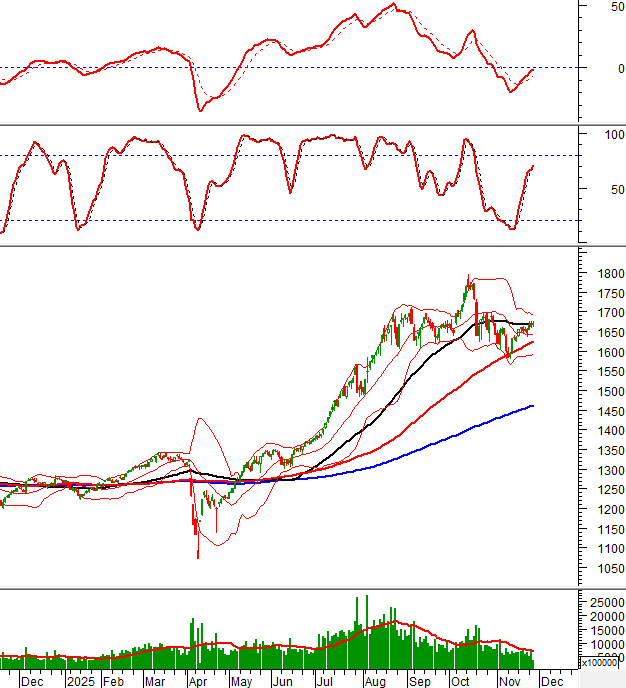626x688 pixels.
Task: Click the Jun label on the time axis
Action: coord(285,681)
